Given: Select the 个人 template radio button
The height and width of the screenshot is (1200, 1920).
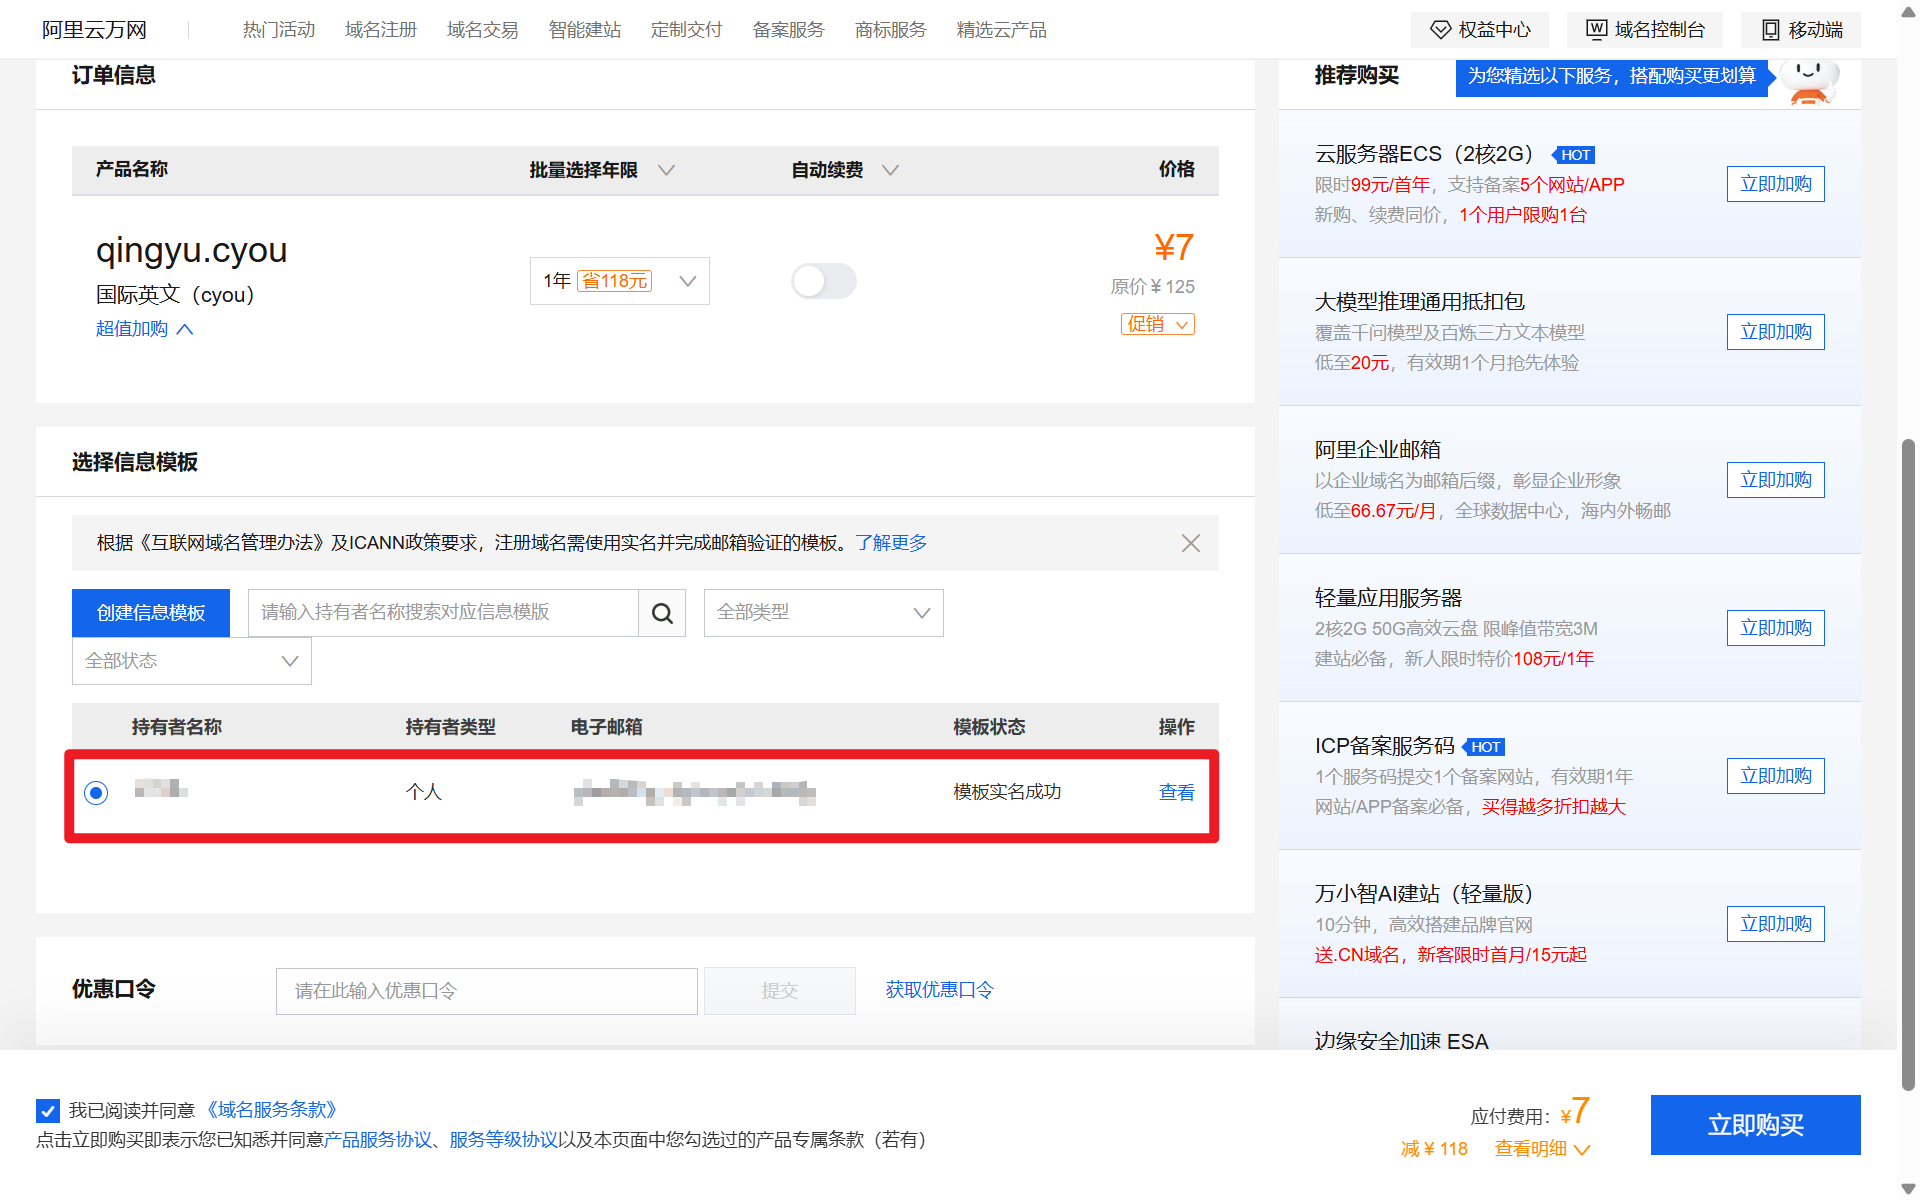Looking at the screenshot, I should (96, 793).
